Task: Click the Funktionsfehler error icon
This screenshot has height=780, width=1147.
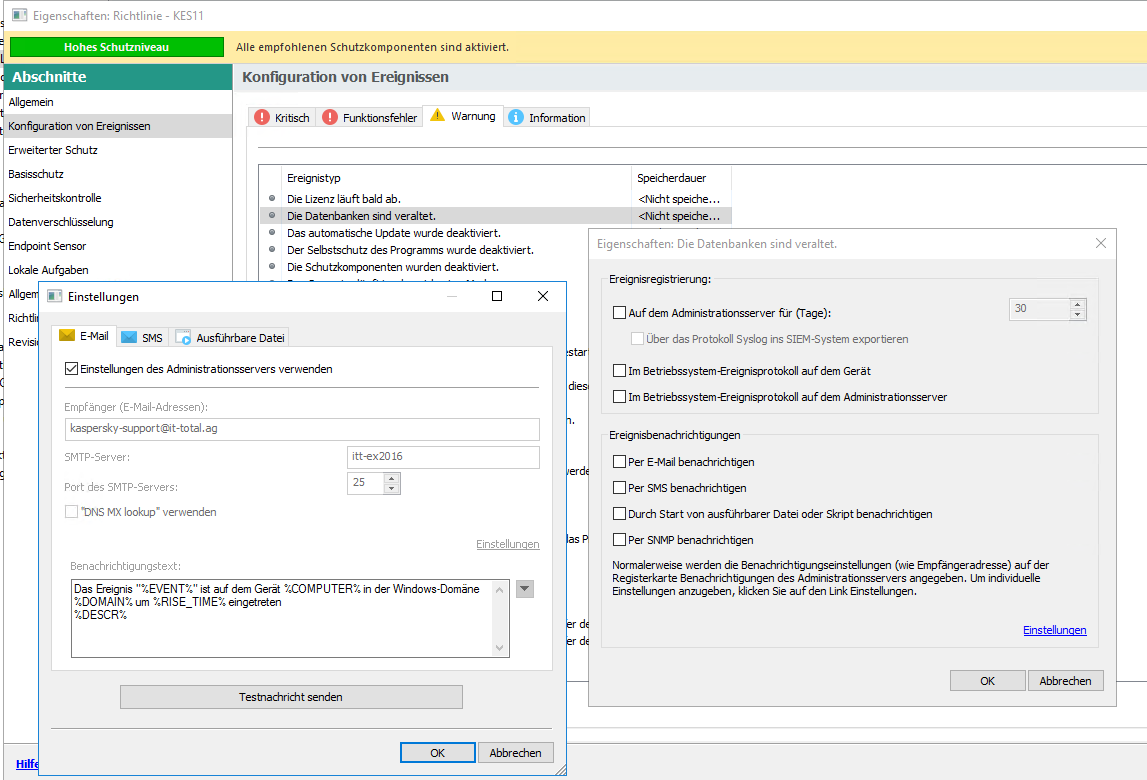Action: 330,118
